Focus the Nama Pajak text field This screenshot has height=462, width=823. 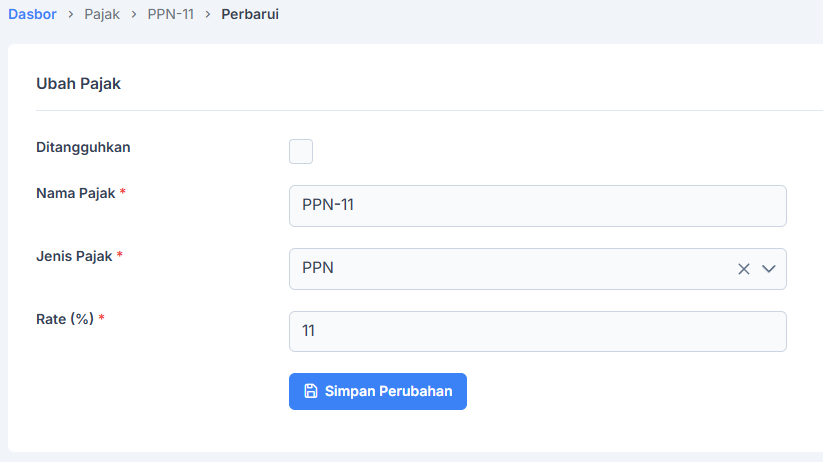(537, 206)
